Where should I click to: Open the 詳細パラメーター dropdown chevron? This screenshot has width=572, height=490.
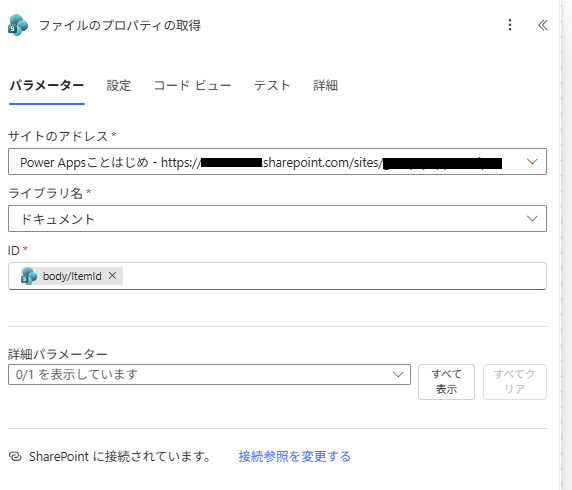(398, 374)
